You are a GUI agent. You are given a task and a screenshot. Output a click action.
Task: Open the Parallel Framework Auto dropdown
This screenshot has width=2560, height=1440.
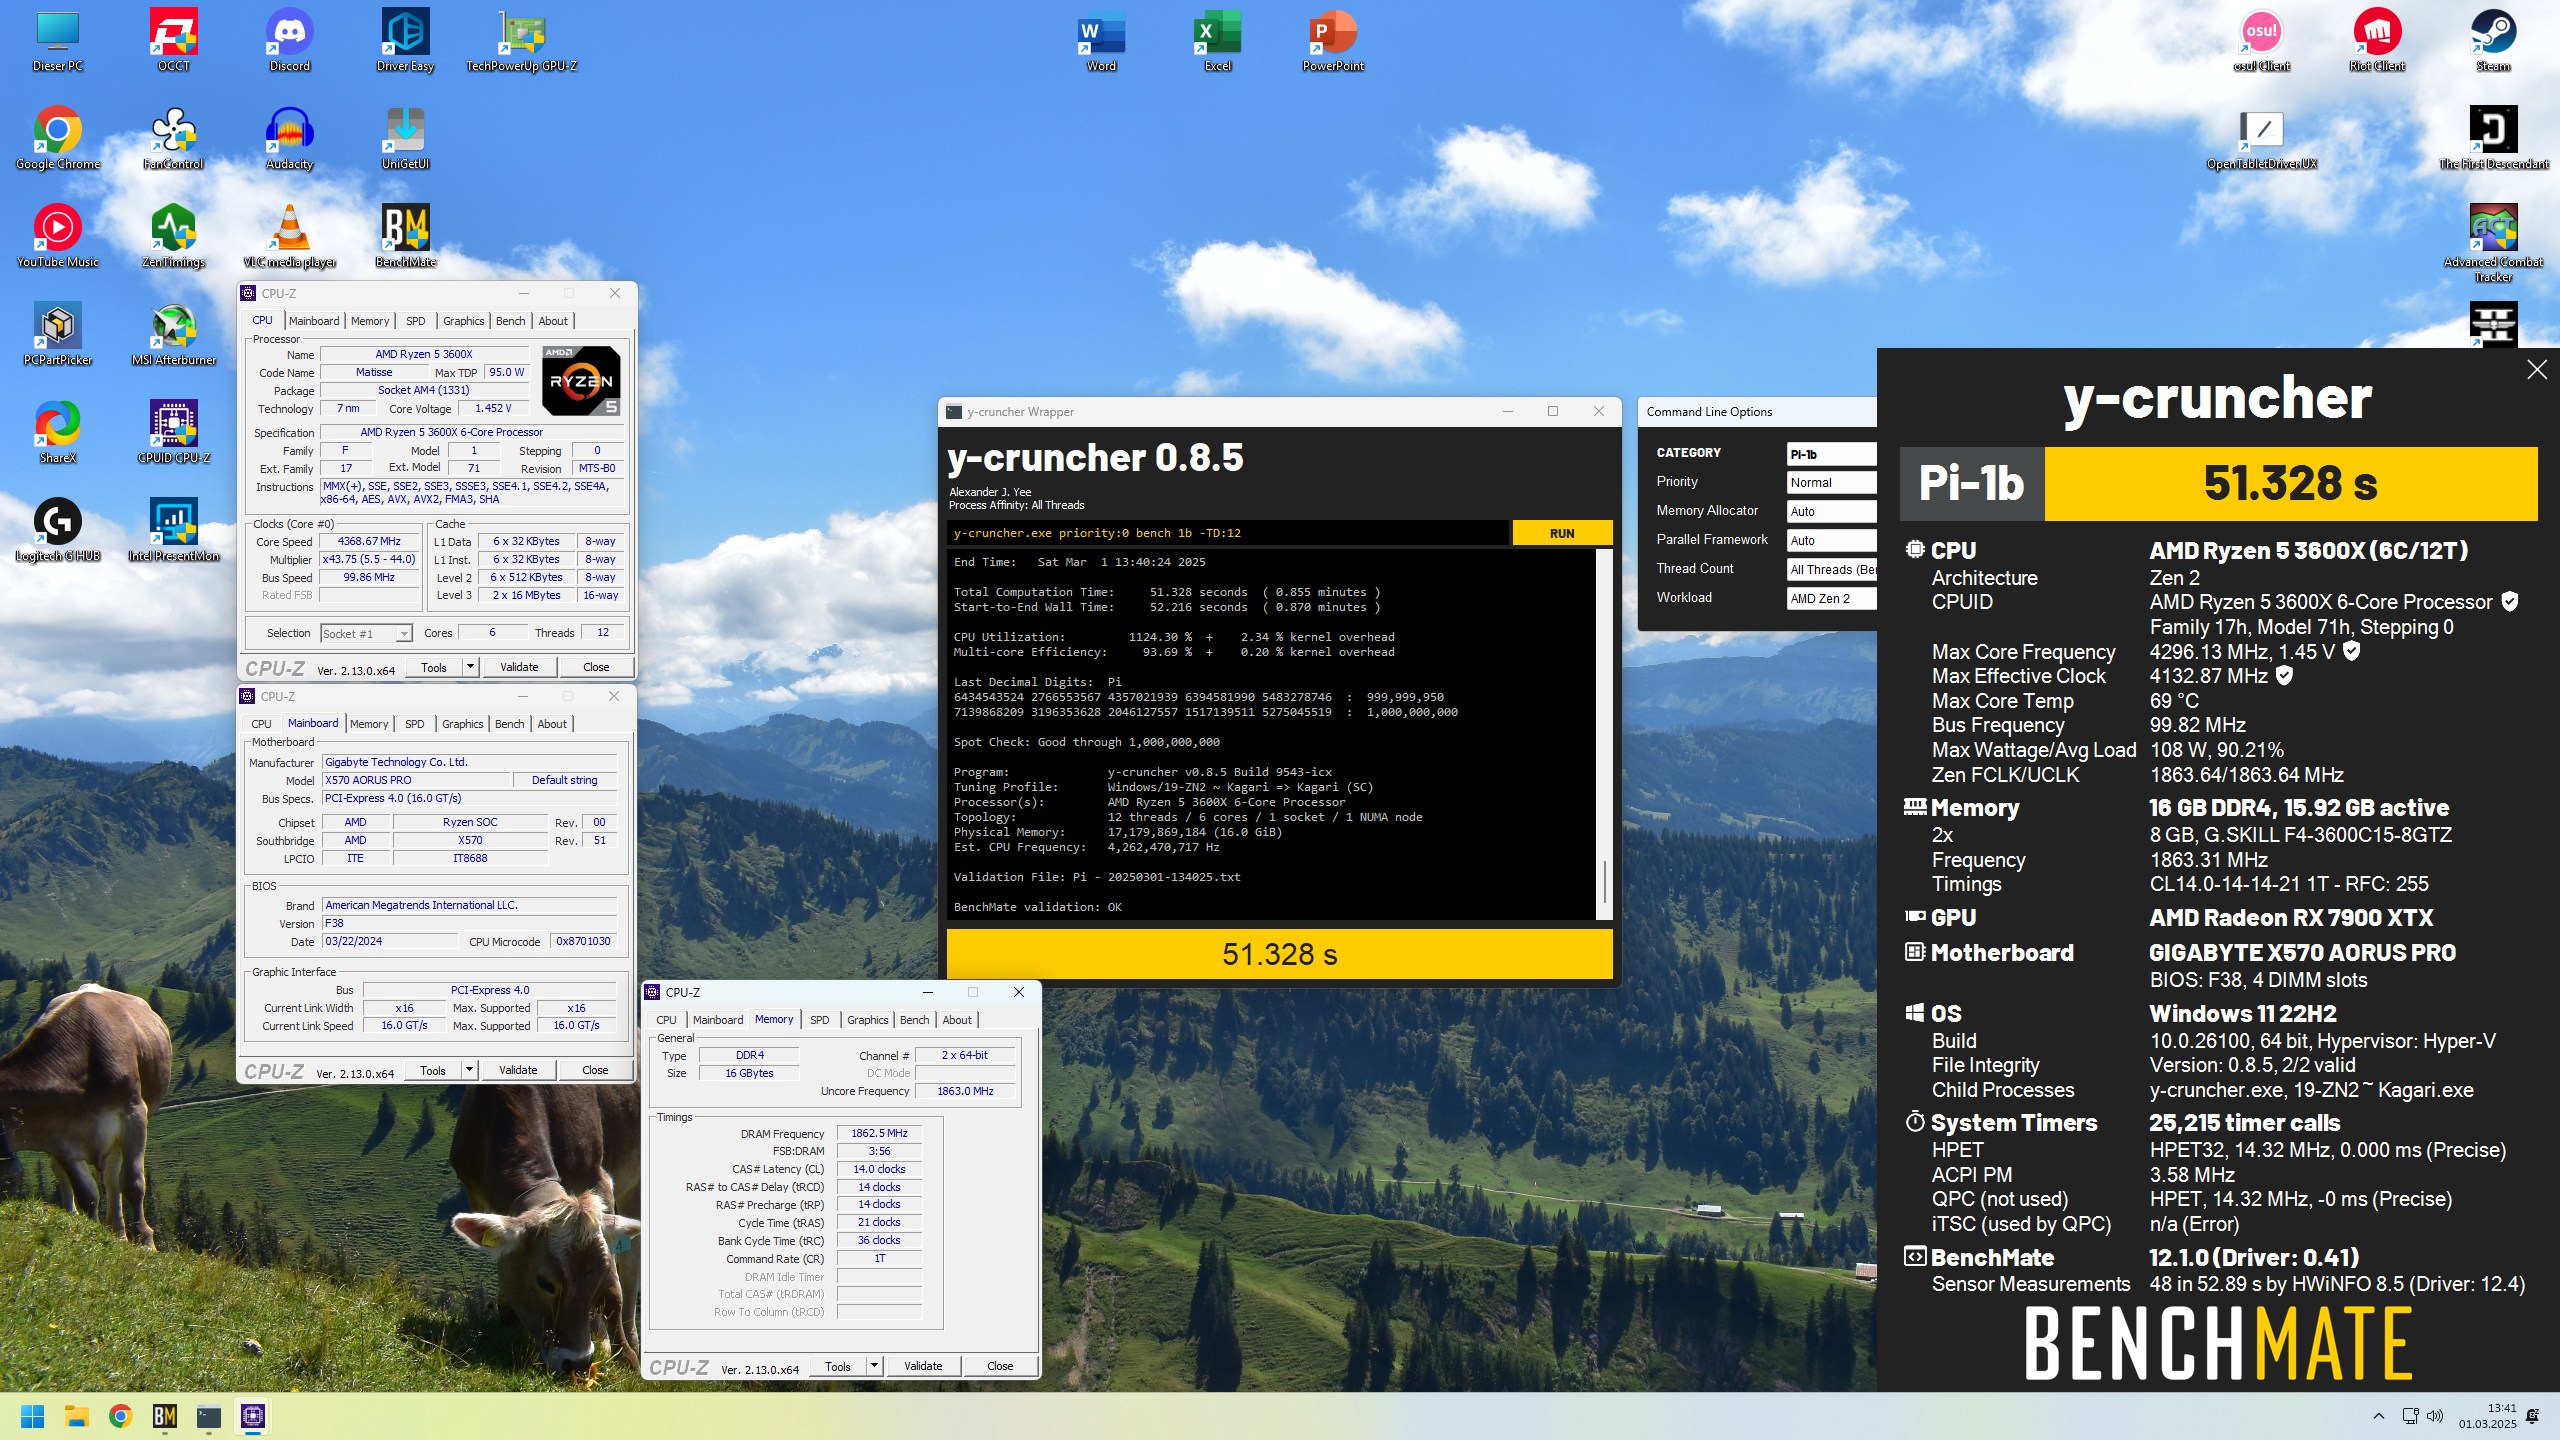pyautogui.click(x=1831, y=540)
